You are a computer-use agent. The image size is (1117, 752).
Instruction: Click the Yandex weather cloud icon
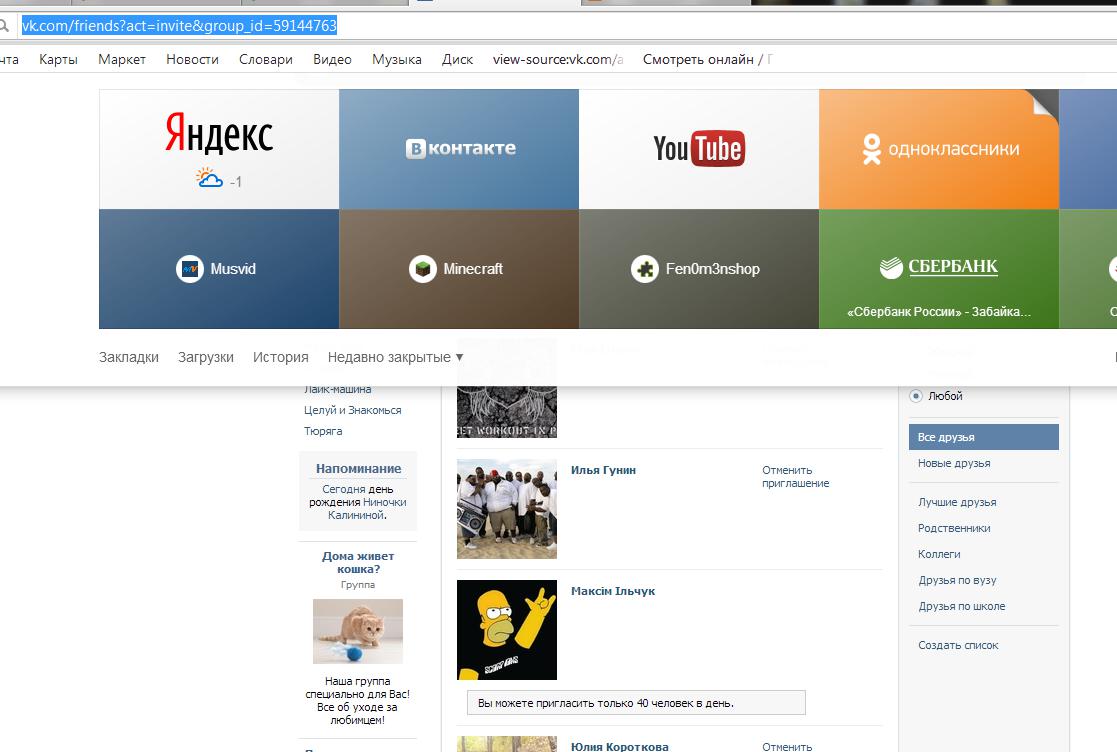point(209,178)
